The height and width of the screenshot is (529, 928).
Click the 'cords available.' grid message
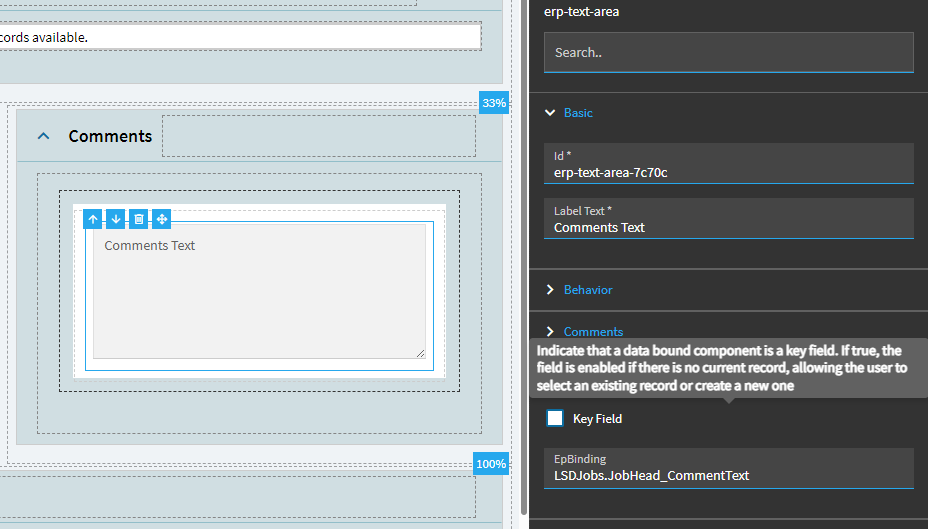point(44,37)
